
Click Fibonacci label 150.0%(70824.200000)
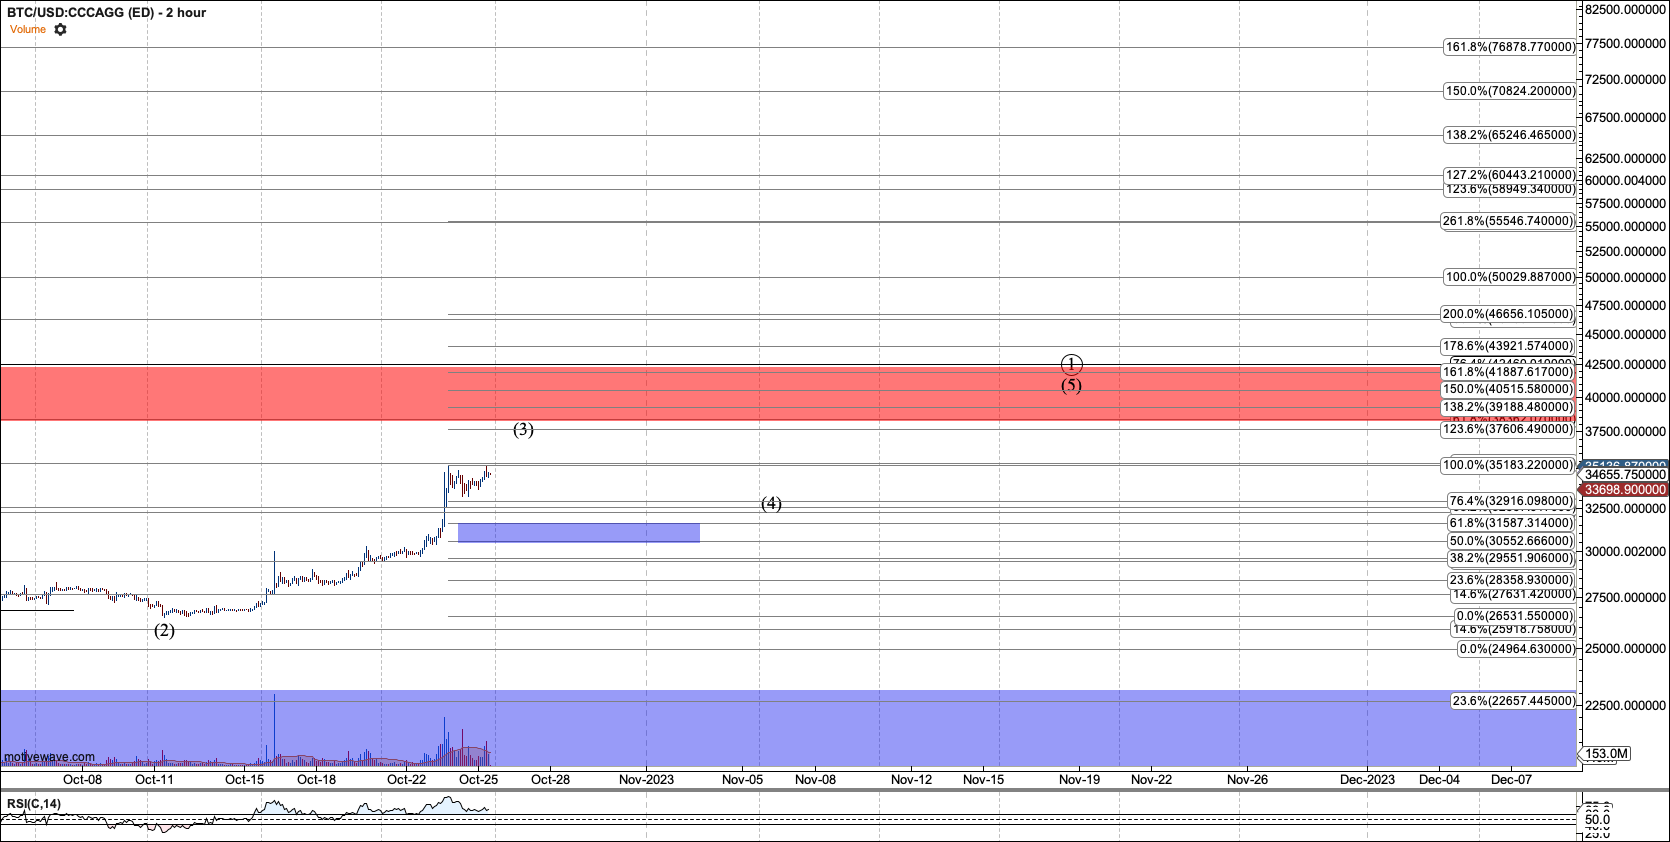[1510, 91]
